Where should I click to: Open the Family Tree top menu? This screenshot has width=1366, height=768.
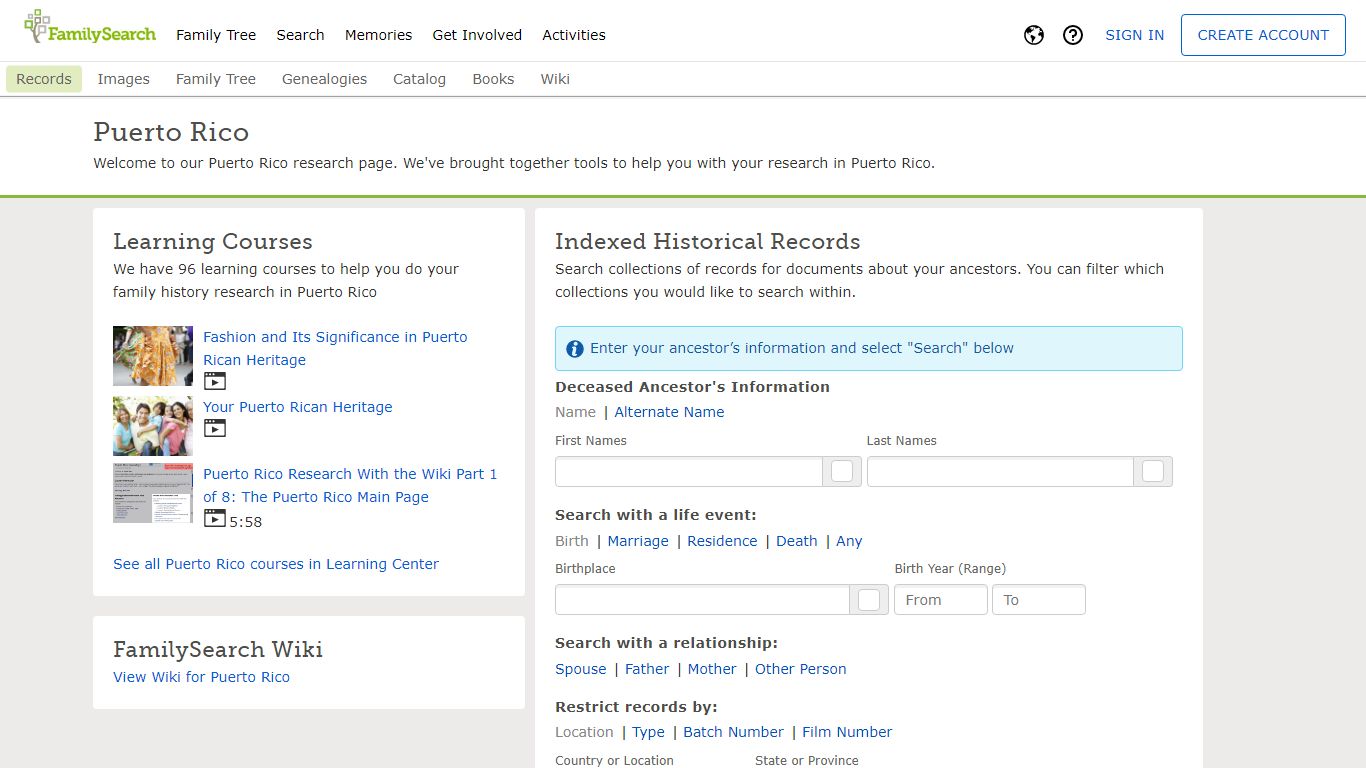pyautogui.click(x=216, y=35)
